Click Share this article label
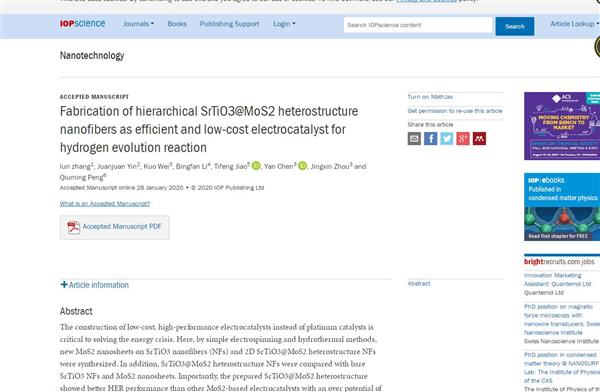Viewport: 600px width, 392px height. pos(430,125)
